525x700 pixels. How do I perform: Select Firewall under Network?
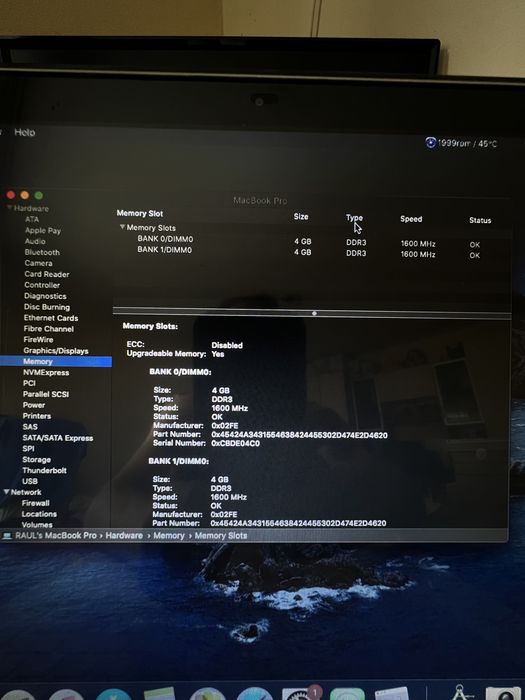click(36, 503)
